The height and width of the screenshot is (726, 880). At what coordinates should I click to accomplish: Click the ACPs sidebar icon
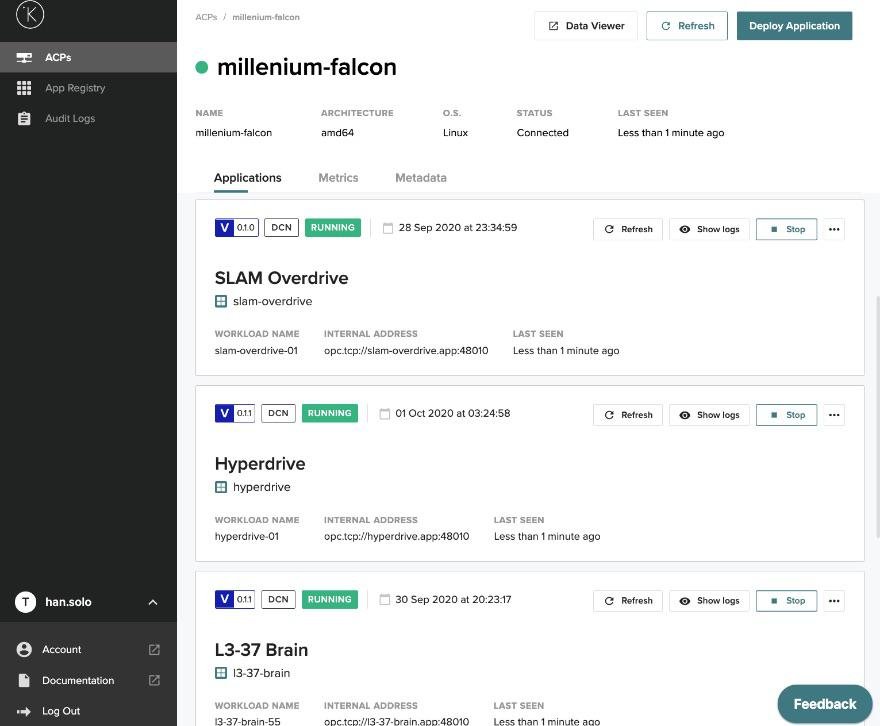click(x=24, y=58)
